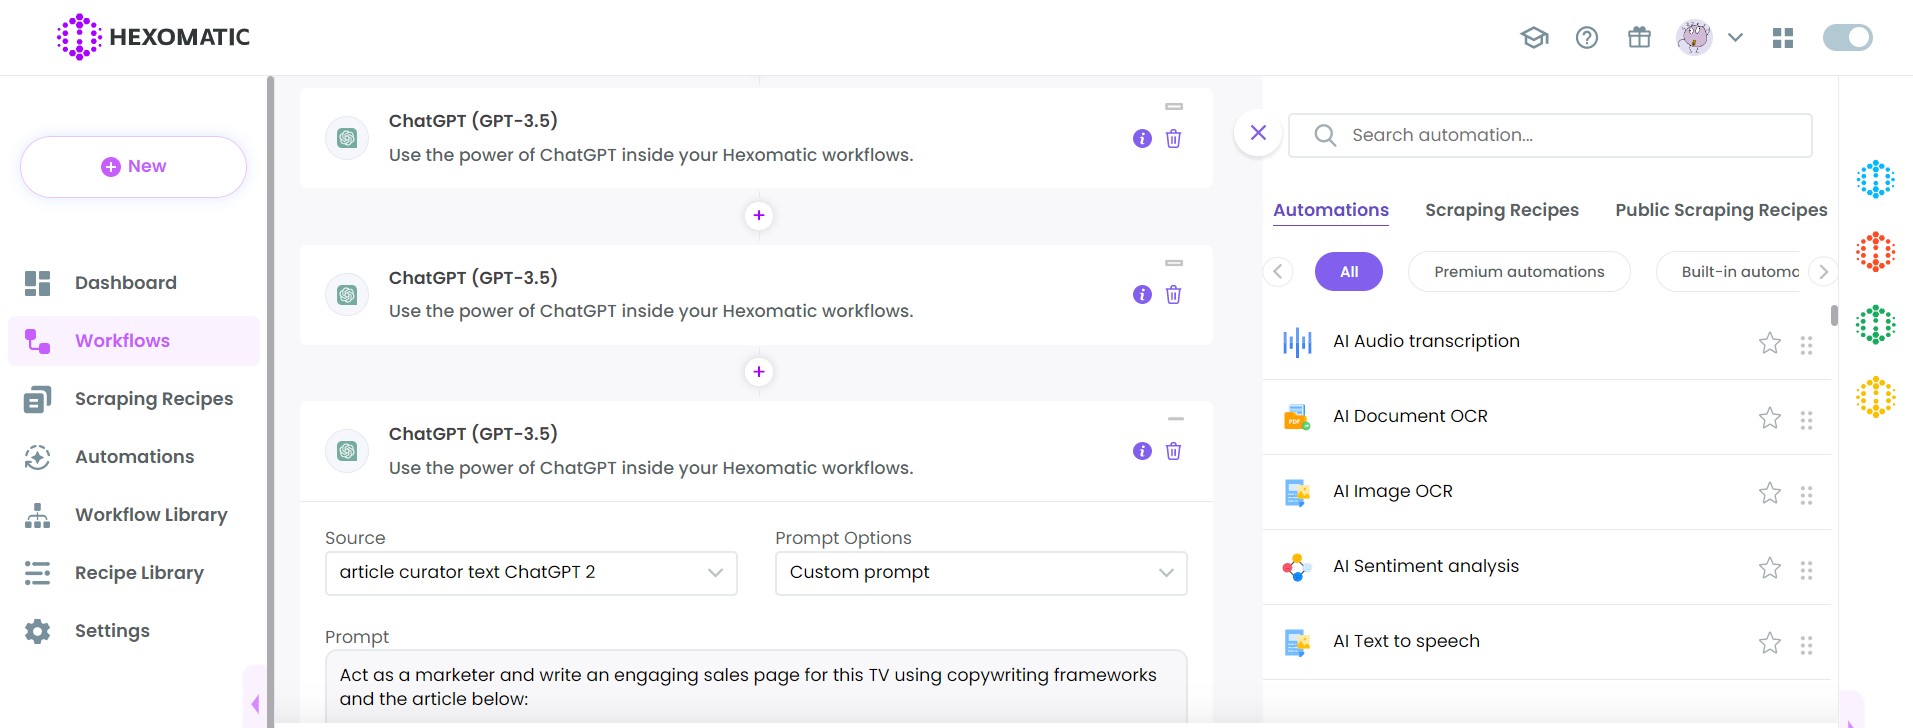Delete the second ChatGPT step

[1173, 295]
